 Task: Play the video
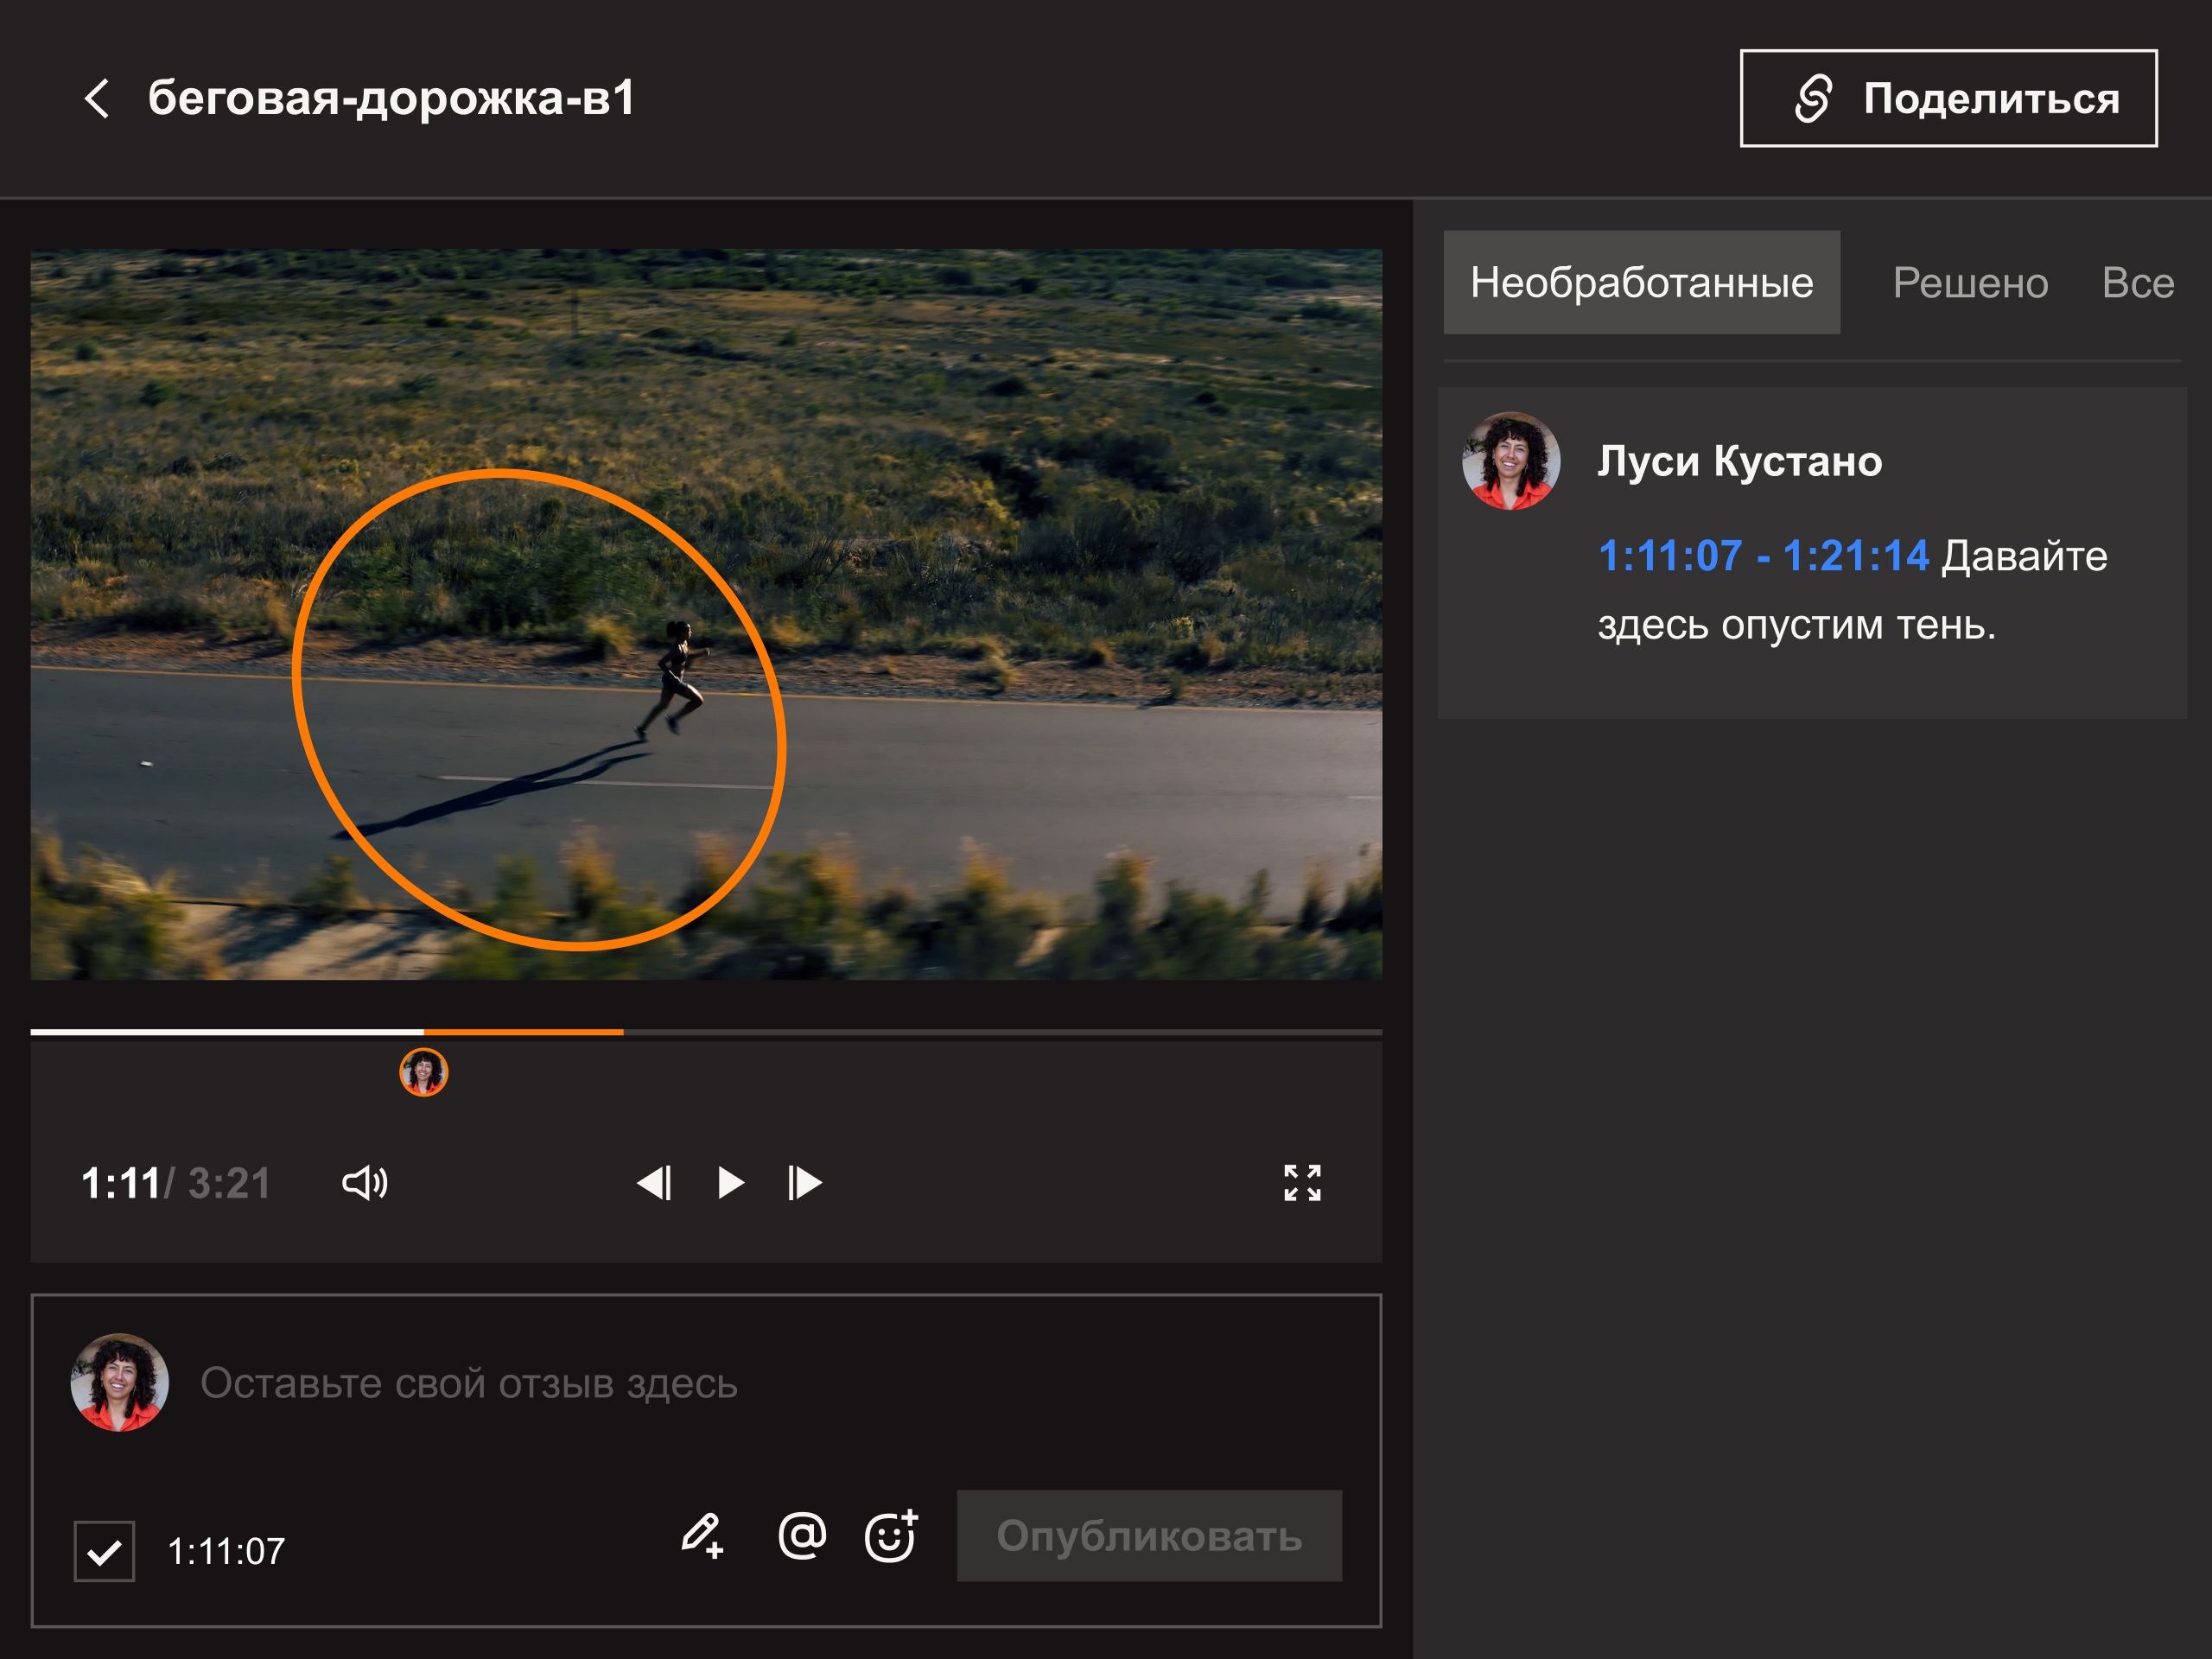tap(729, 1183)
